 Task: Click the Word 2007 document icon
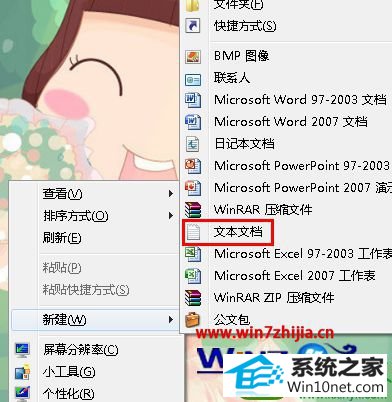[193, 122]
